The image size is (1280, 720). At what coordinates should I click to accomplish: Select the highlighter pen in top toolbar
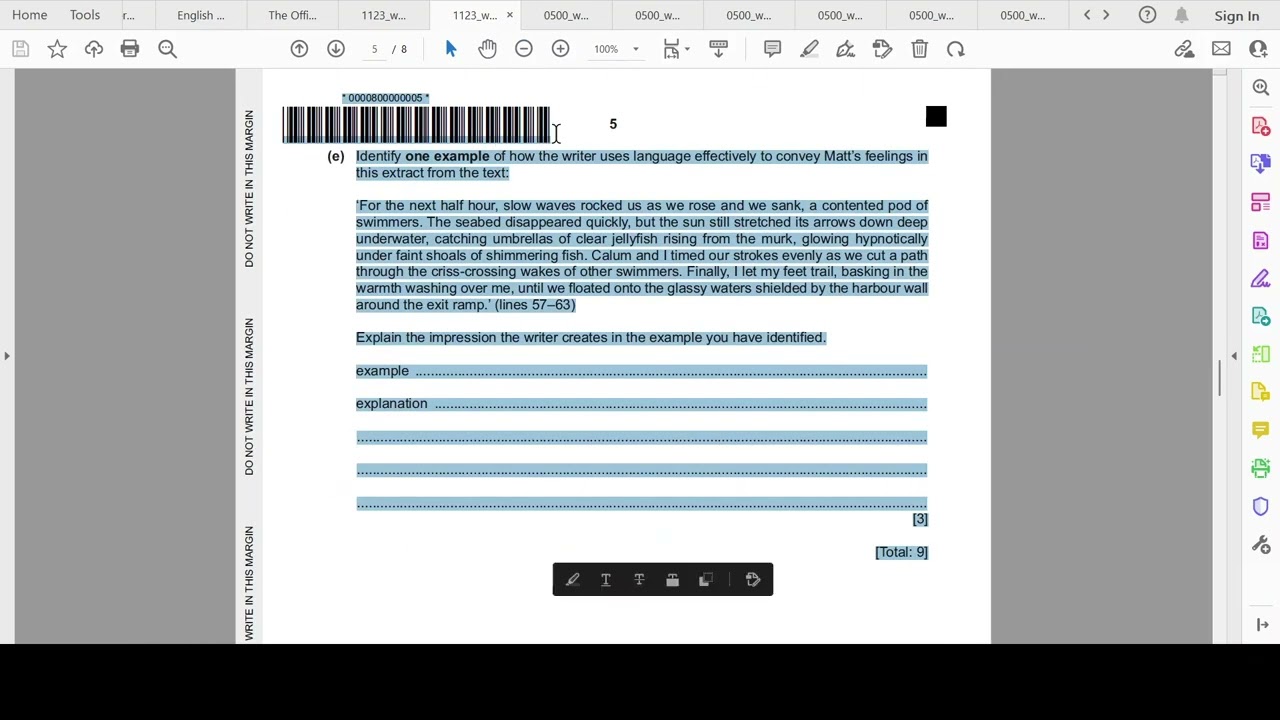(809, 49)
